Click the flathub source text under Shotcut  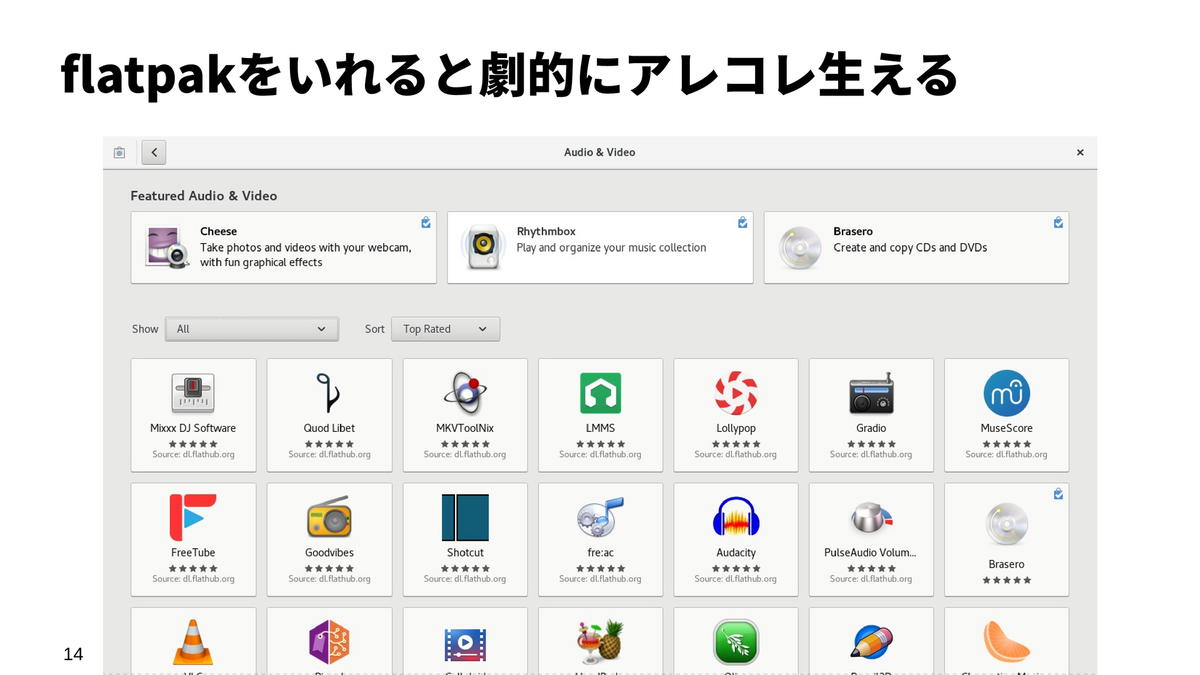[465, 579]
